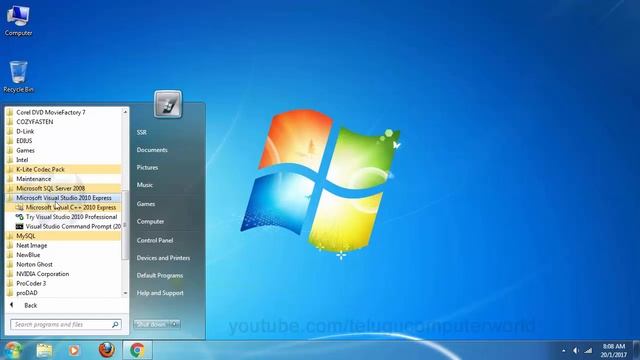Image resolution: width=640 pixels, height=360 pixels.
Task: Open Games in Start menu right pane
Action: [146, 204]
